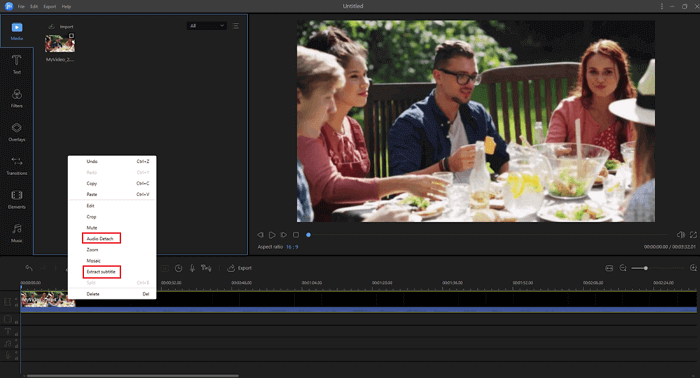
Task: Click the timeline Redo arrow icon
Action: click(x=43, y=268)
